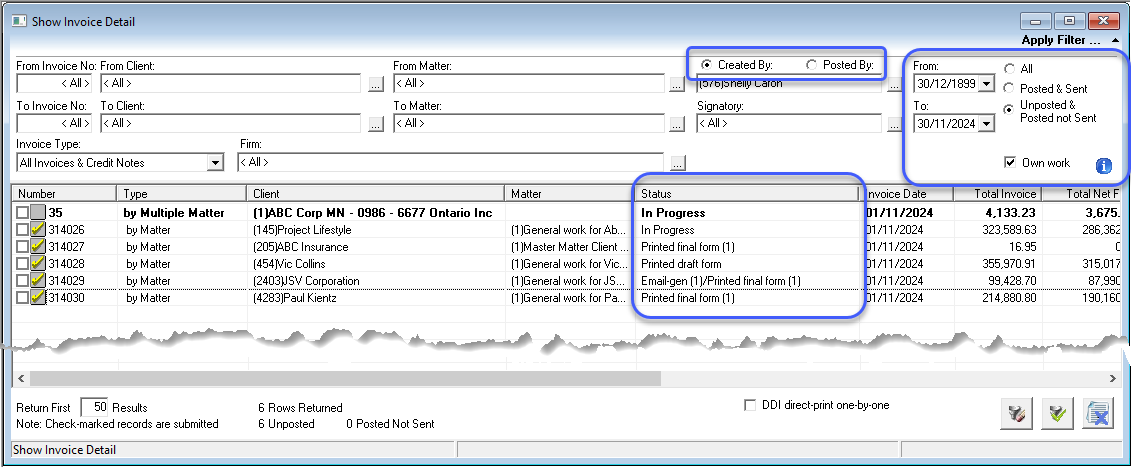Toggle the Own work checkbox

[x=1010, y=162]
